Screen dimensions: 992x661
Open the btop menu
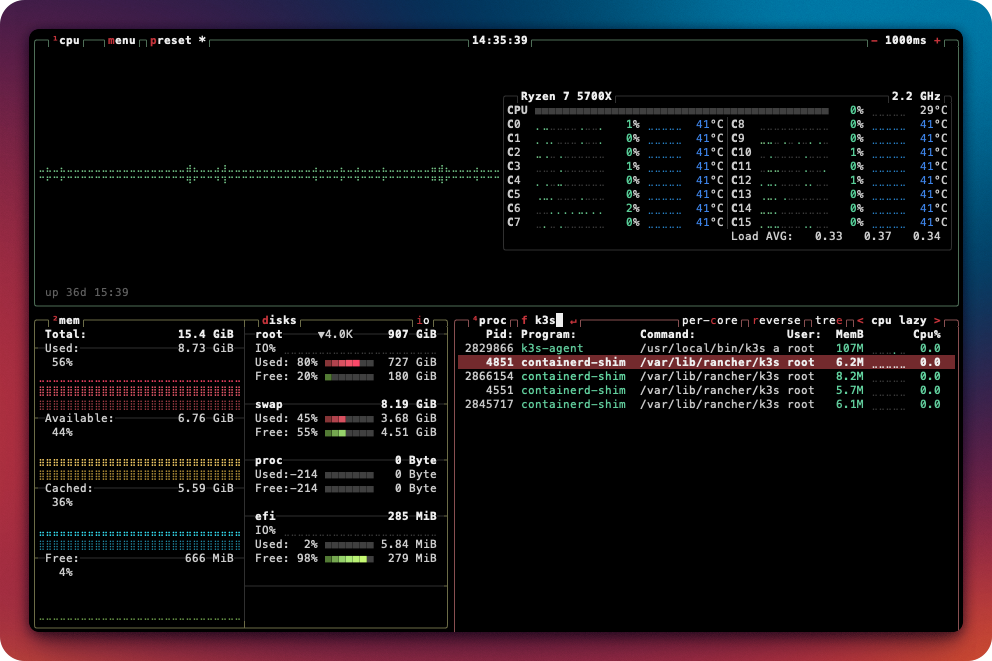(x=121, y=40)
